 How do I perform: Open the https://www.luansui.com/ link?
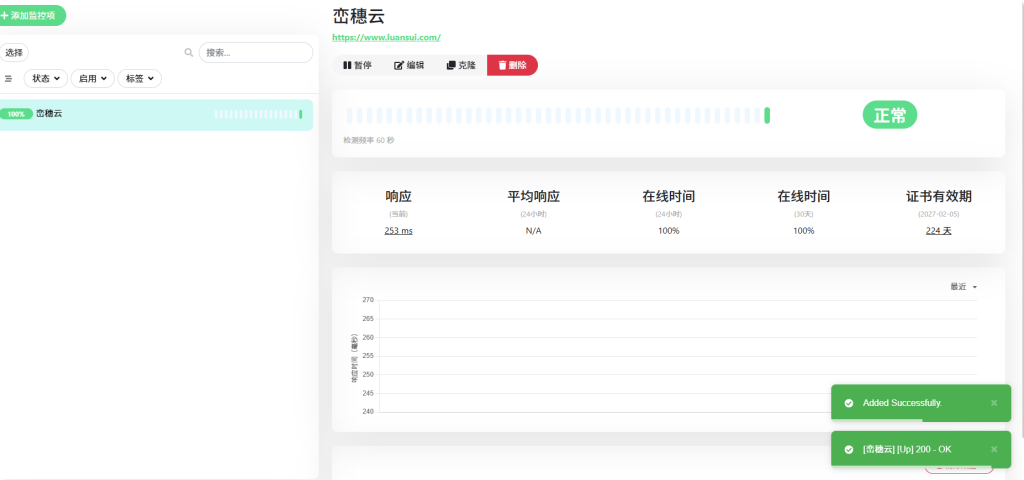[387, 38]
